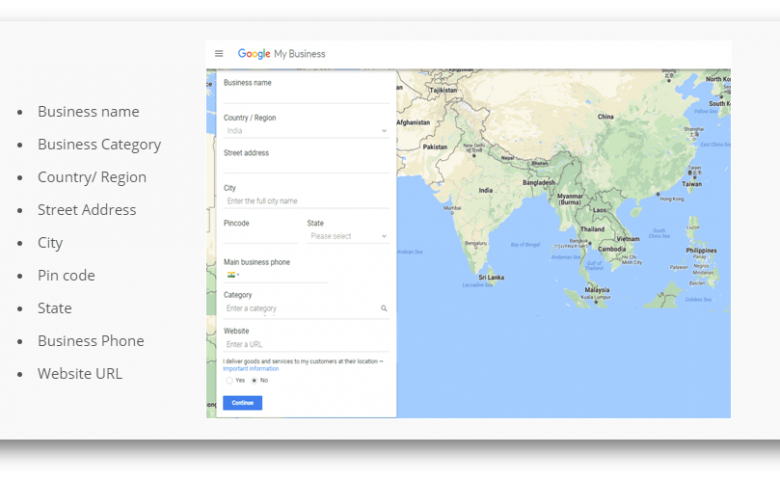Click the India flag phone country icon

(x=231, y=274)
